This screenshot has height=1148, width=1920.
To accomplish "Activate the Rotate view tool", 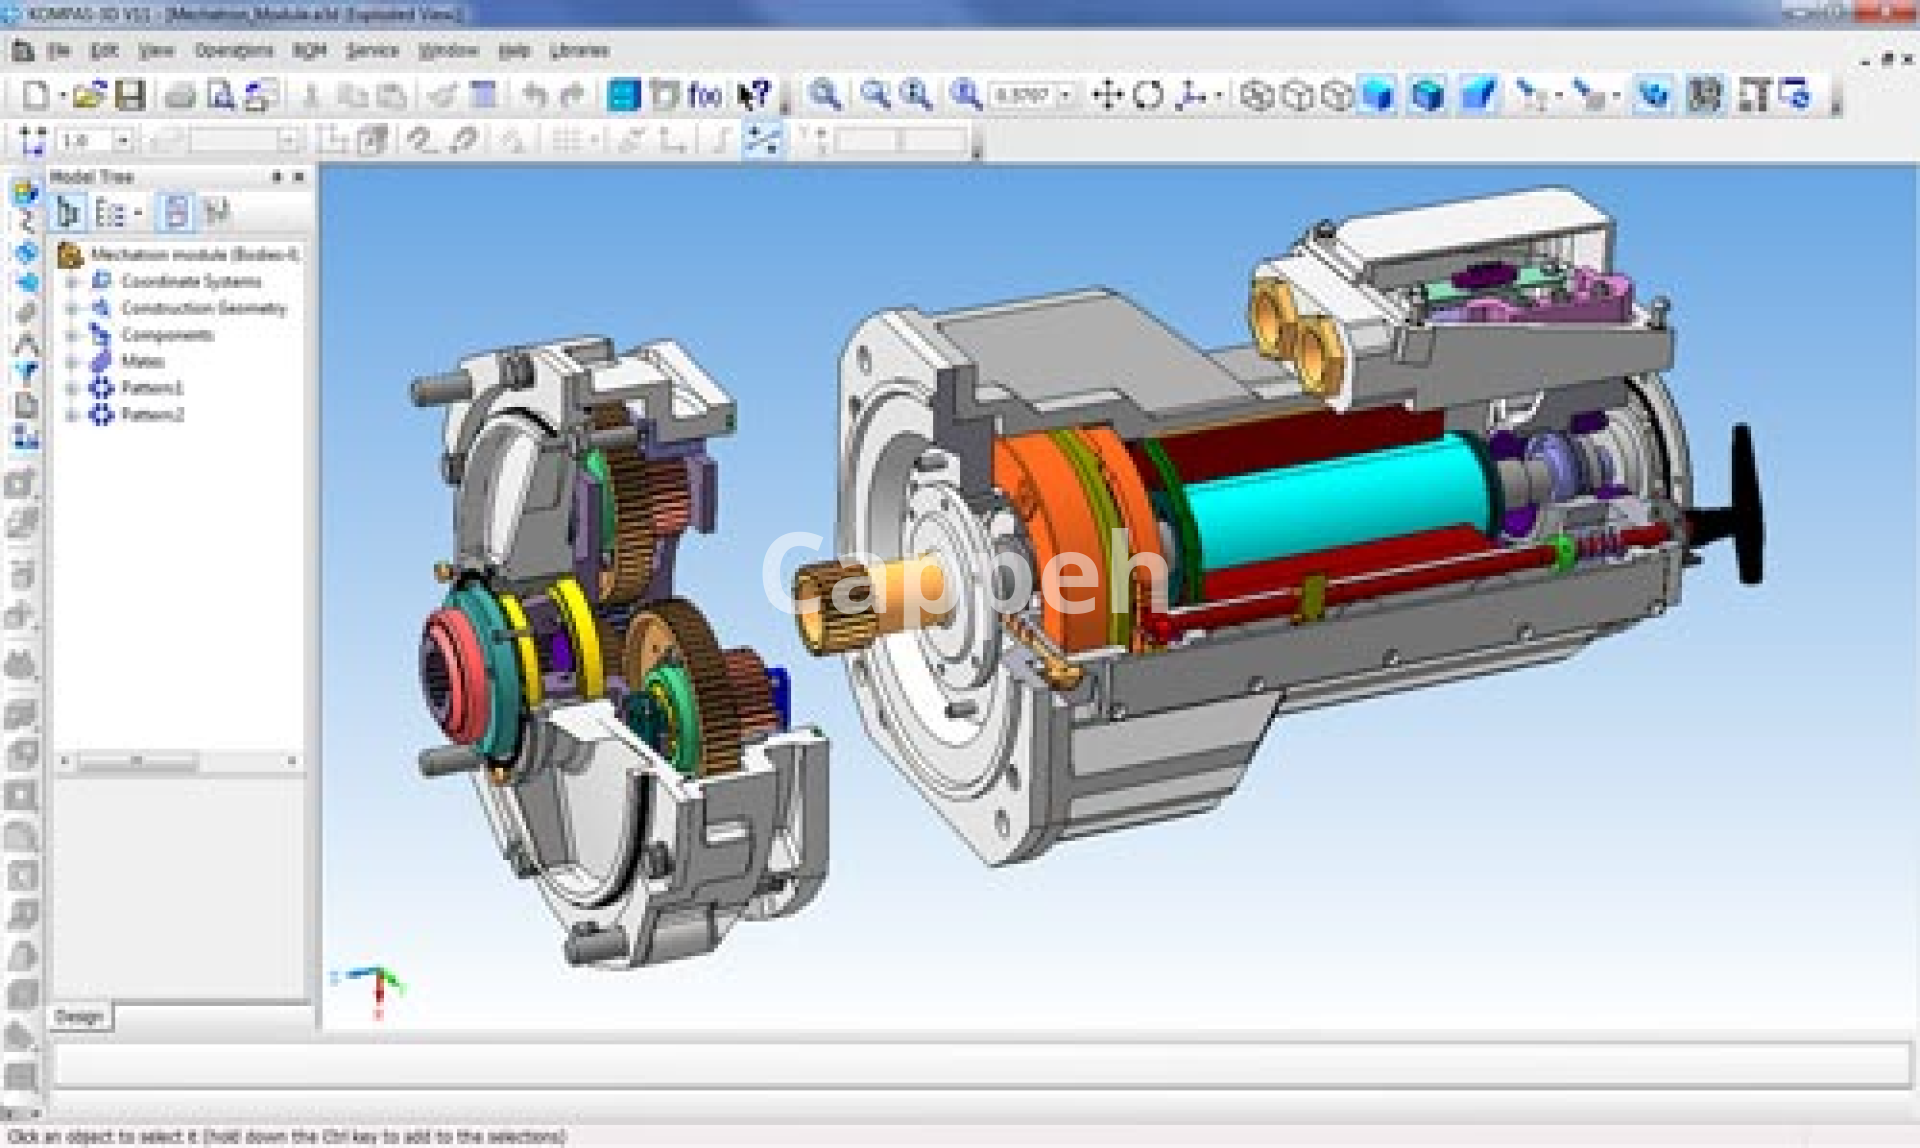I will click(1148, 96).
